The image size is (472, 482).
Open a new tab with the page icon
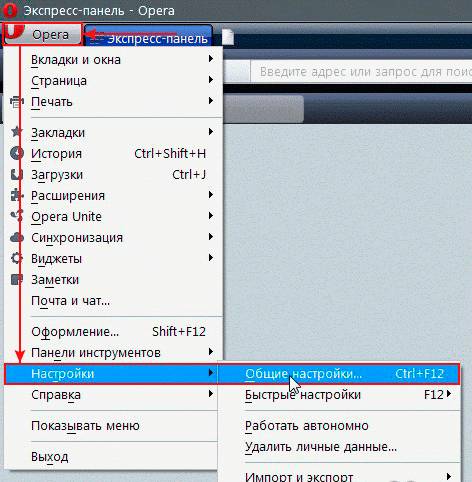[x=228, y=37]
